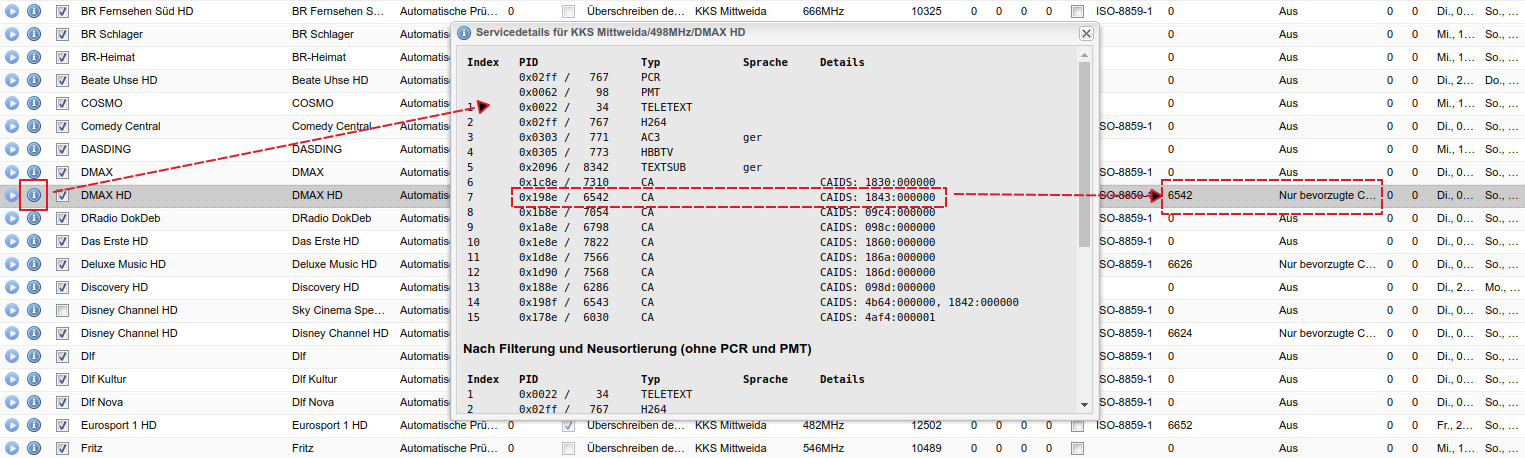Screen dimensions: 1525x458
Task: Play the COSMO service
Action: [x=12, y=103]
